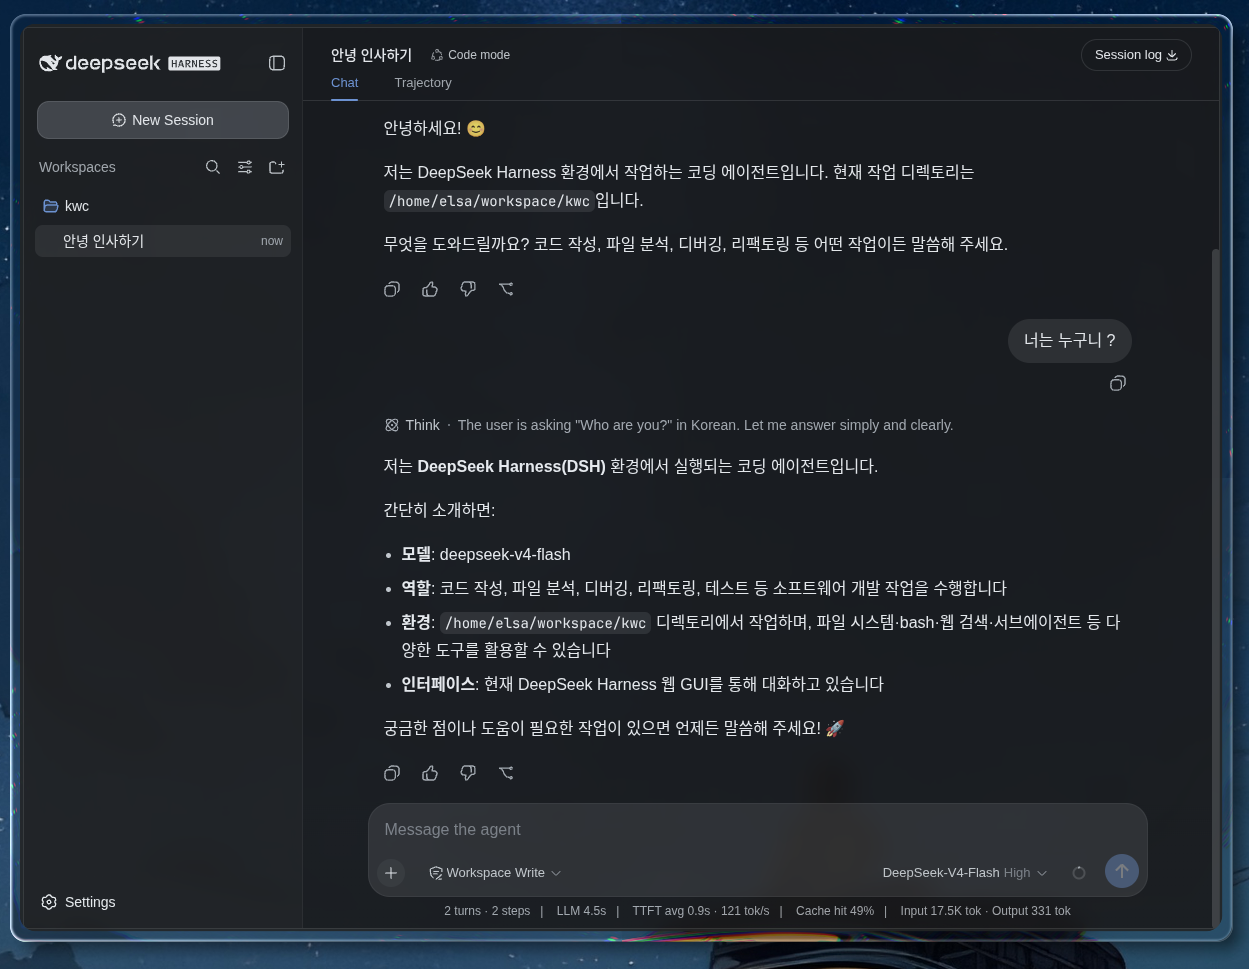Click 'Input 17.5K tok · Output 331 tok'
Image resolution: width=1249 pixels, height=969 pixels.
pos(985,911)
